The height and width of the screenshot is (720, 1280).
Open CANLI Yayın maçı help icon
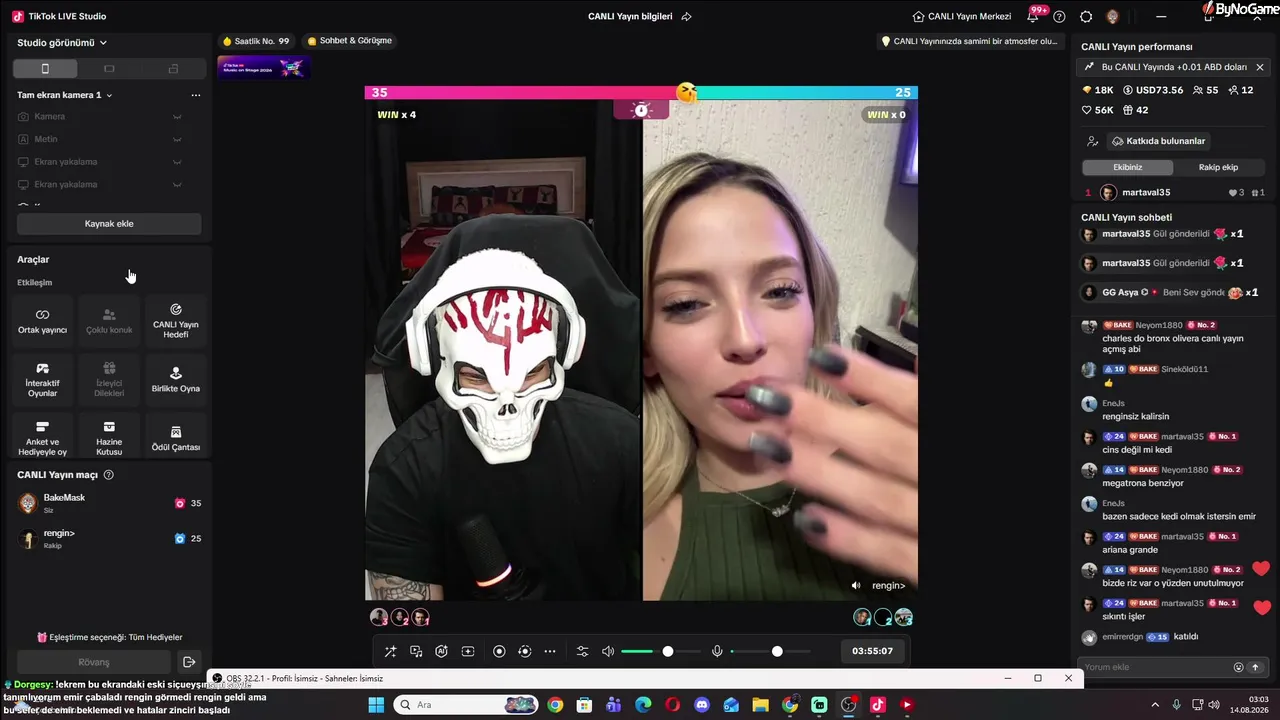[x=109, y=475]
